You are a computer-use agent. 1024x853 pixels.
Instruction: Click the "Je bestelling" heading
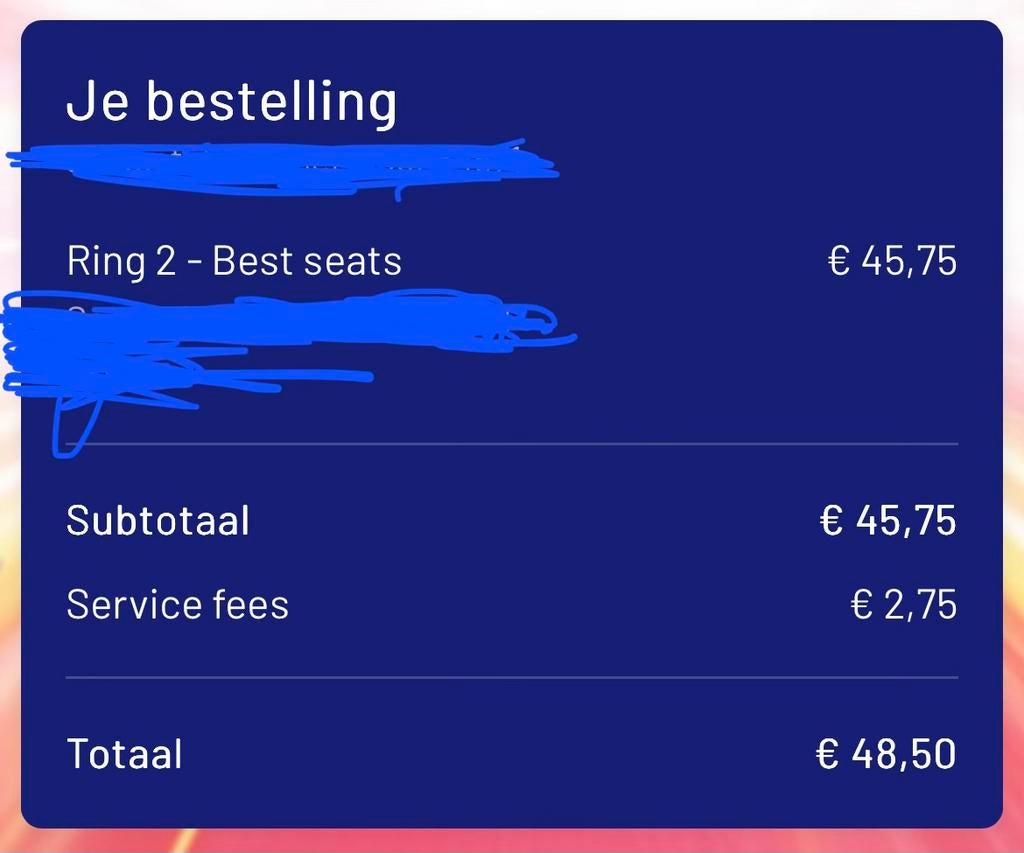click(231, 103)
